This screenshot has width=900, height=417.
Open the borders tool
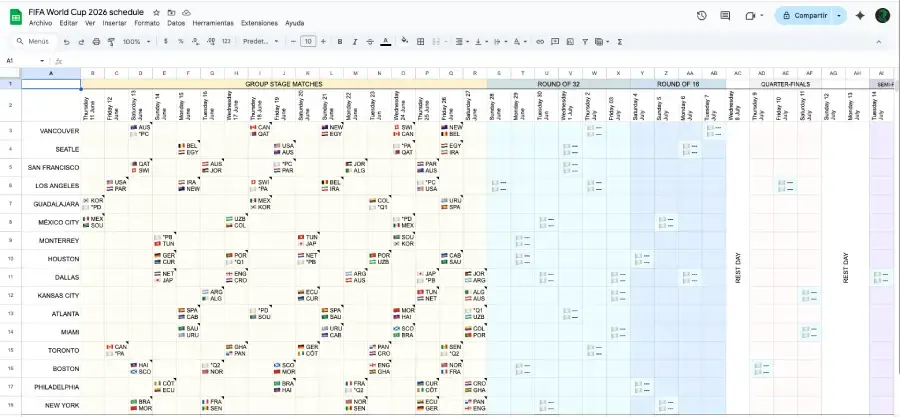pyautogui.click(x=421, y=42)
